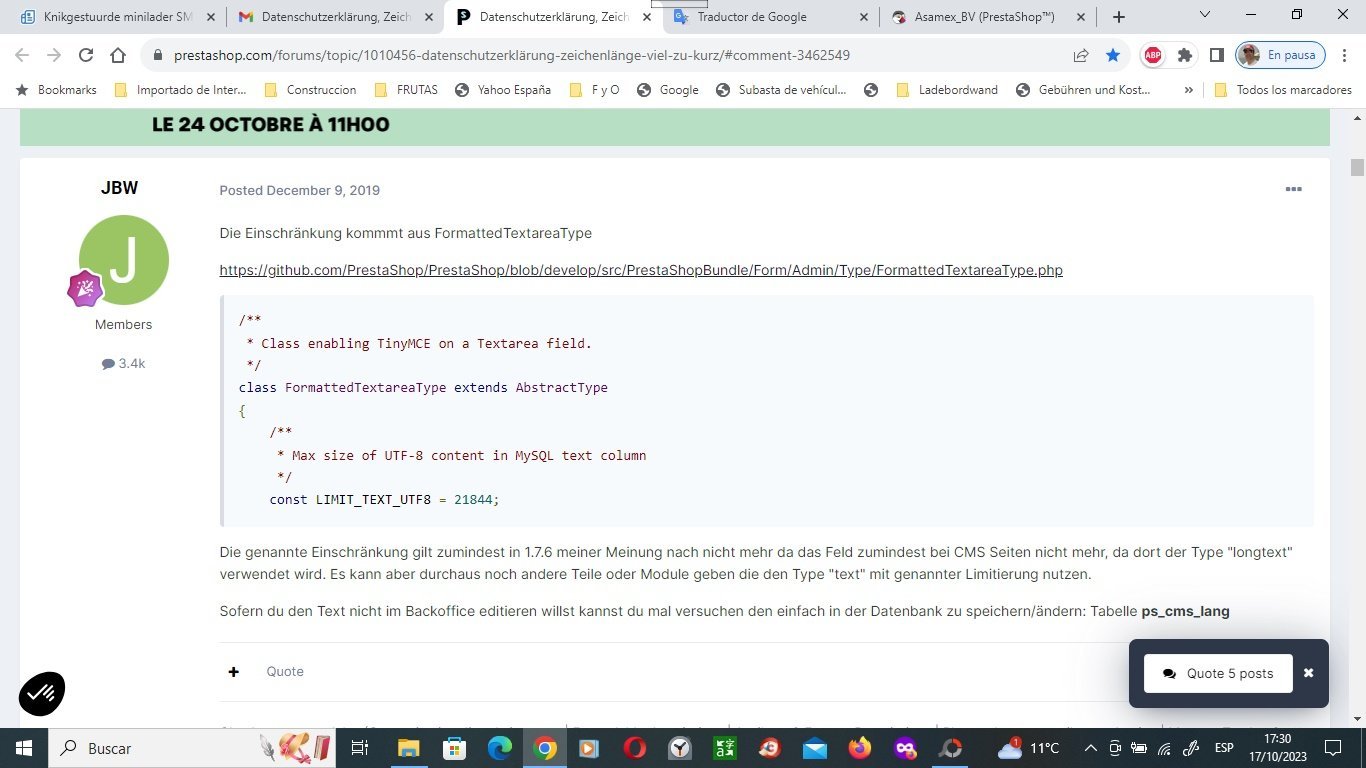Open the Windows Start menu
This screenshot has width=1366, height=768.
click(24, 748)
